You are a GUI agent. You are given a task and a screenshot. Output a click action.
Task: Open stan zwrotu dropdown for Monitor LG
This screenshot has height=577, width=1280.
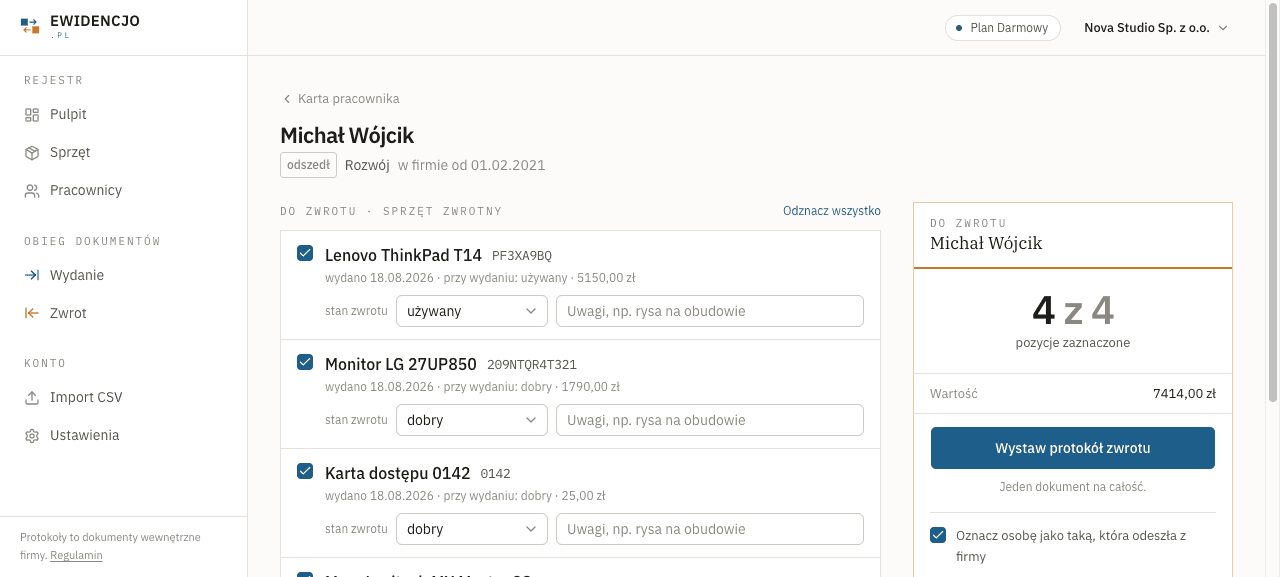pos(472,420)
